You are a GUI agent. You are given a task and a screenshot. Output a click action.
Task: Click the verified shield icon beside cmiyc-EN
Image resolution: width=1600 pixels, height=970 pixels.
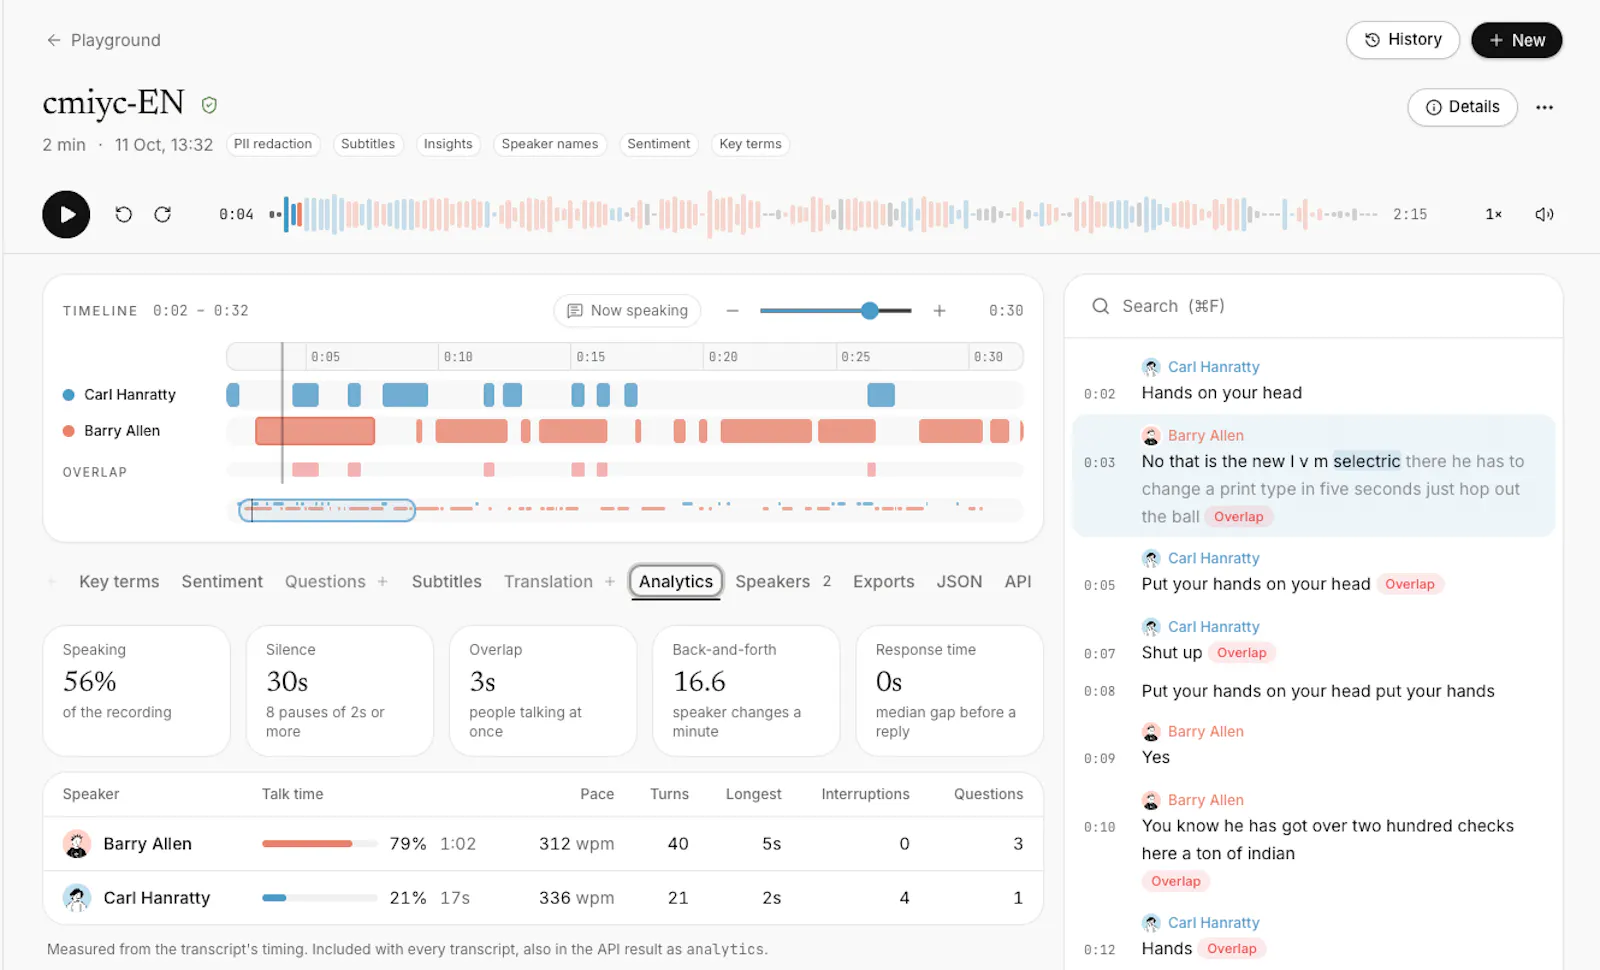[209, 104]
